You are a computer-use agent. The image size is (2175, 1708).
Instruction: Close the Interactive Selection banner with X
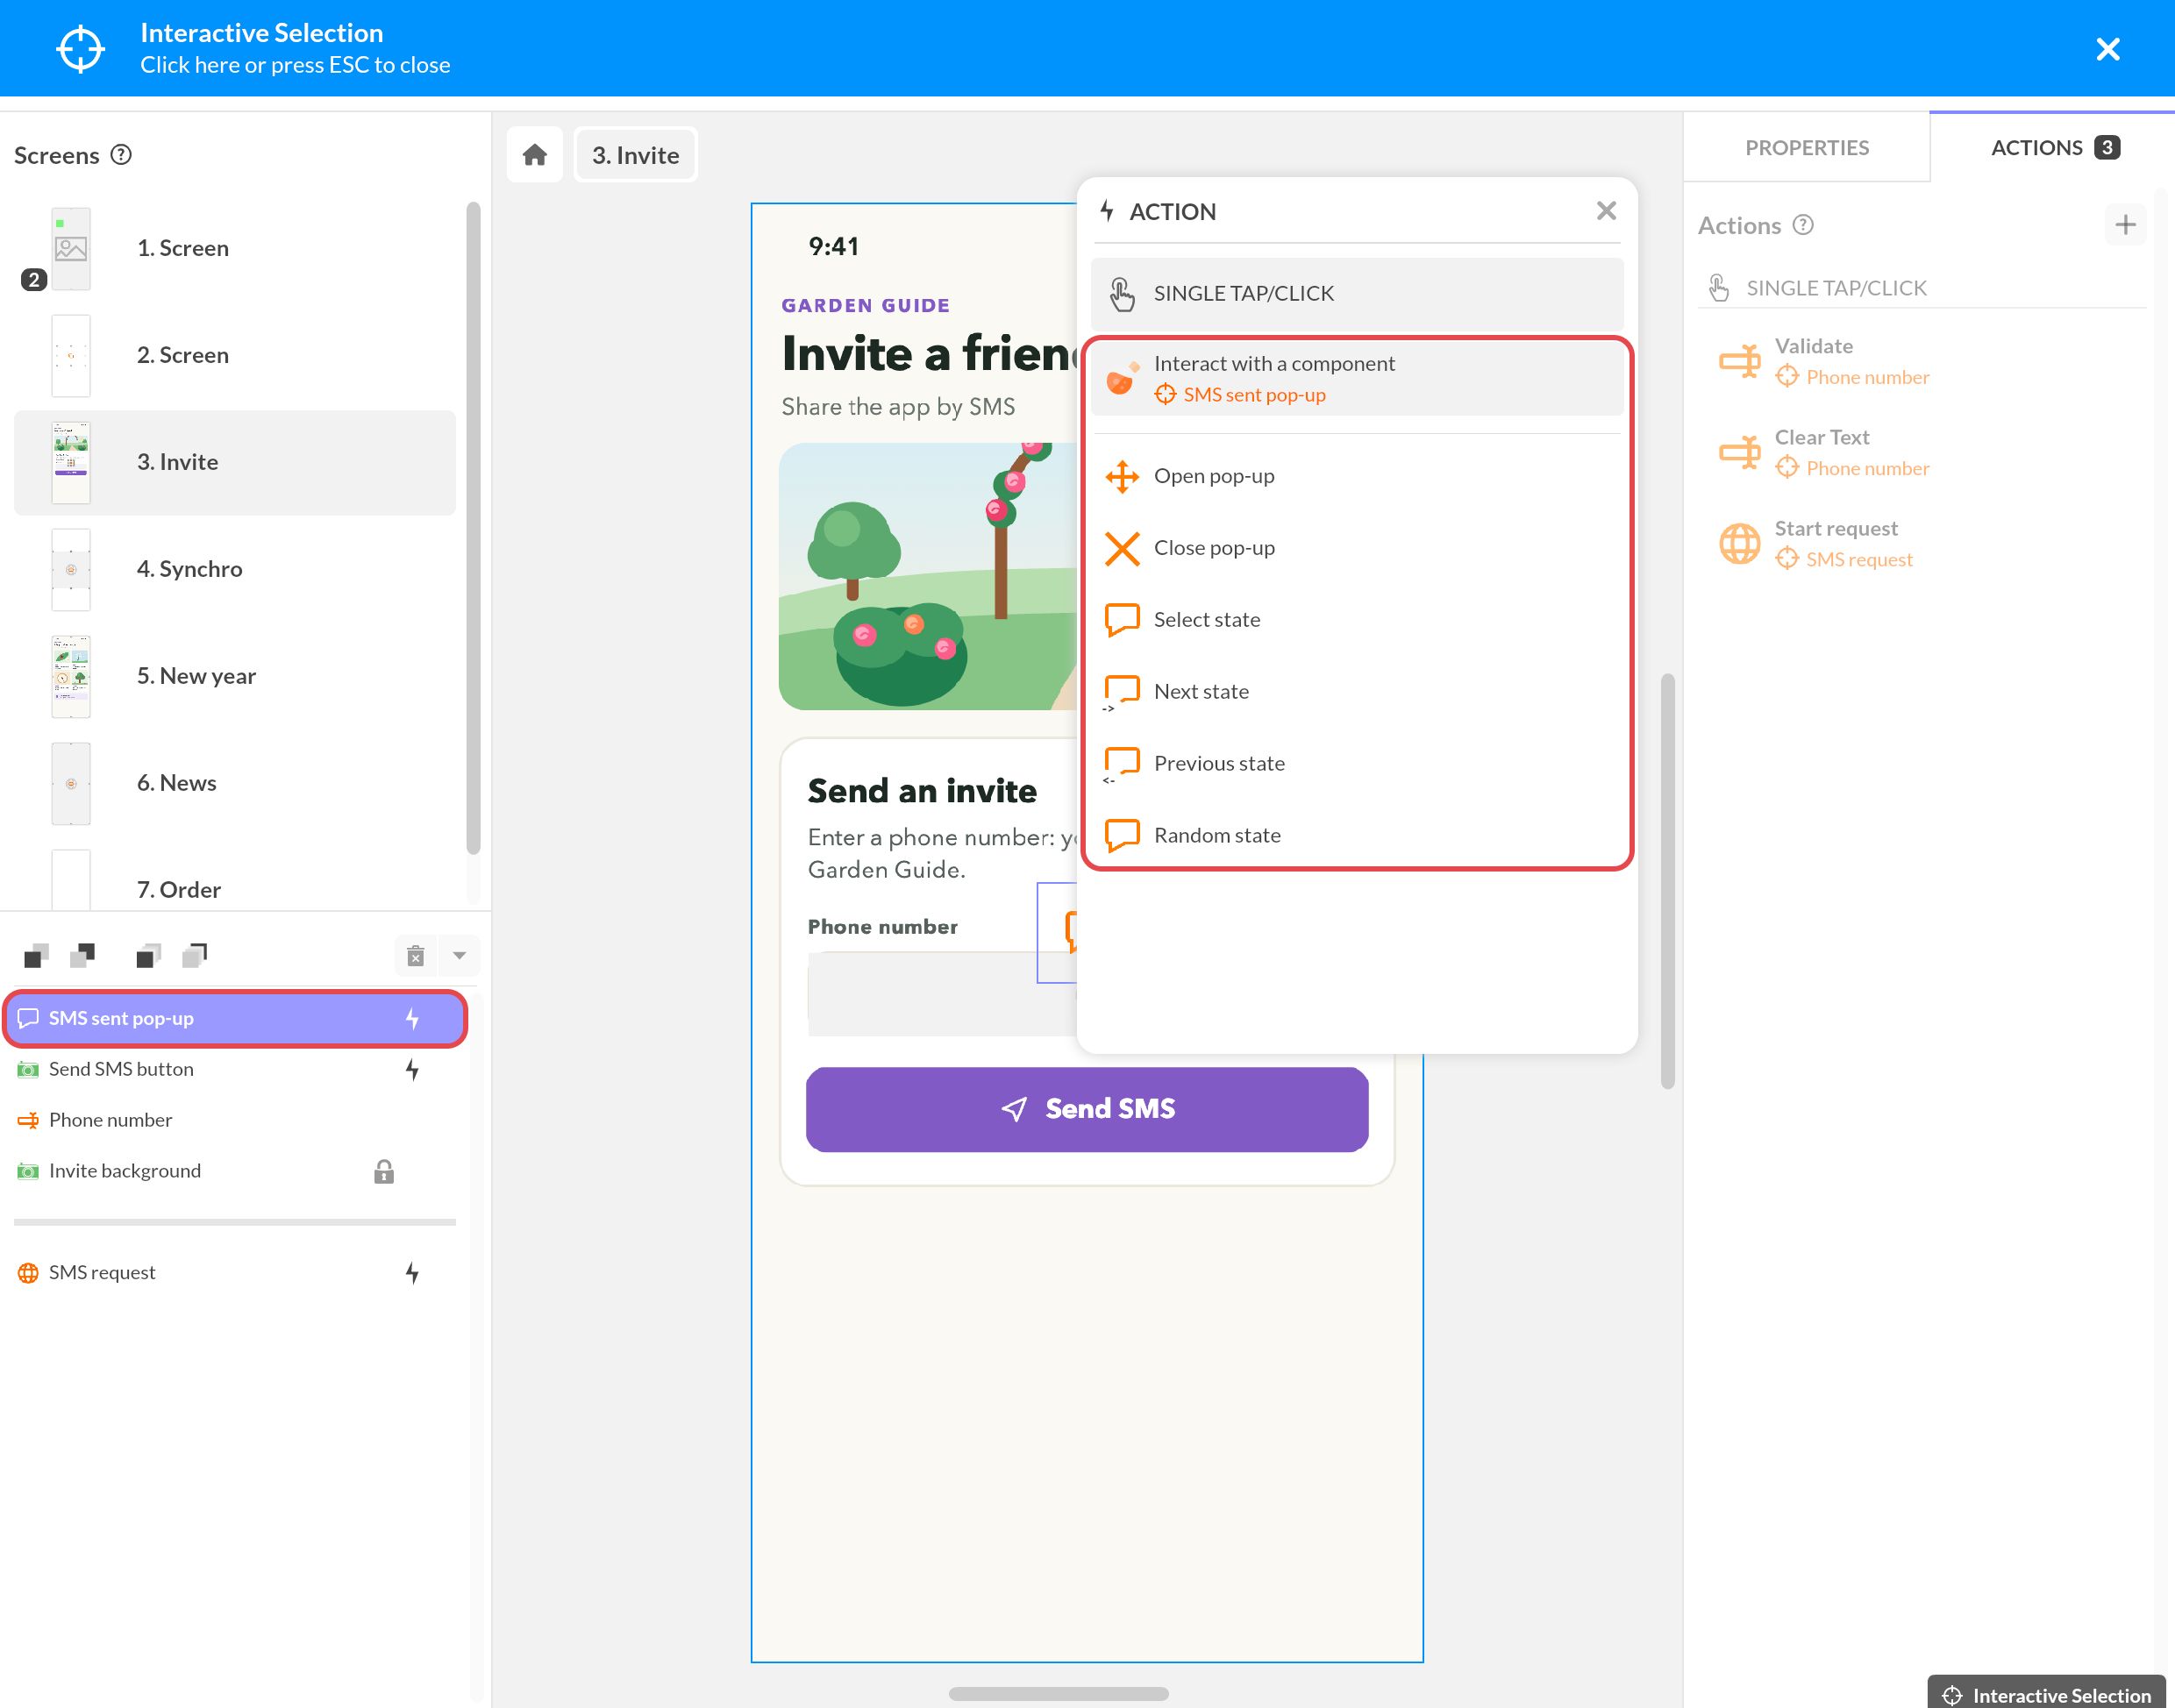[2107, 49]
